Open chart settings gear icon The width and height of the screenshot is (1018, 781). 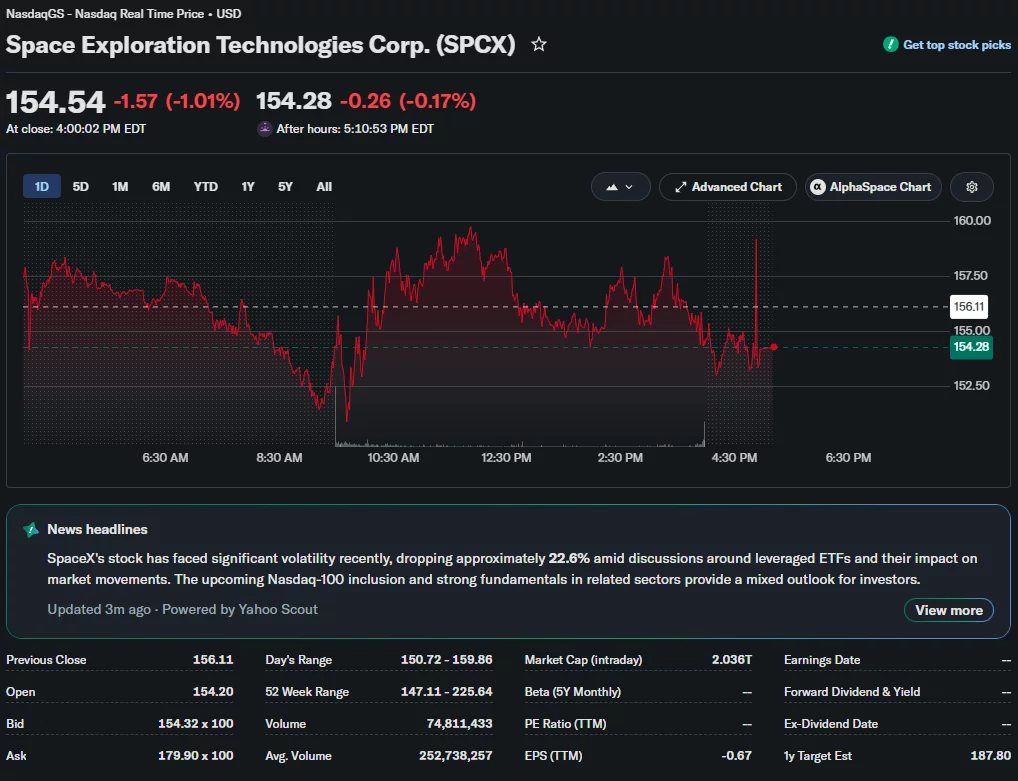(x=971, y=187)
